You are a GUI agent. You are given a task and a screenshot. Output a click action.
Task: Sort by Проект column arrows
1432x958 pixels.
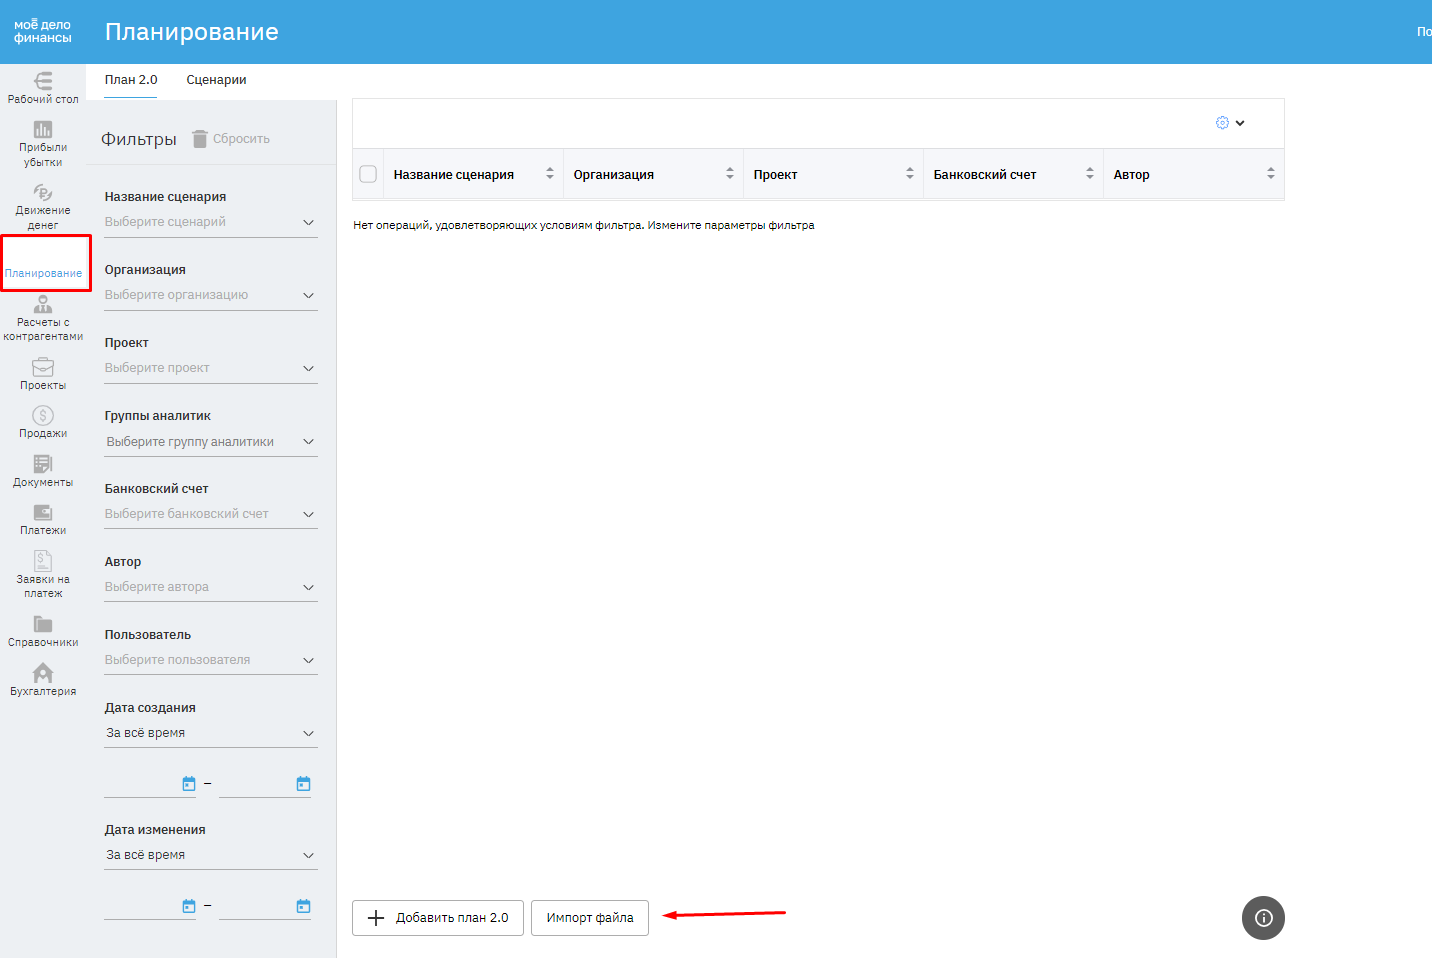pyautogui.click(x=910, y=174)
